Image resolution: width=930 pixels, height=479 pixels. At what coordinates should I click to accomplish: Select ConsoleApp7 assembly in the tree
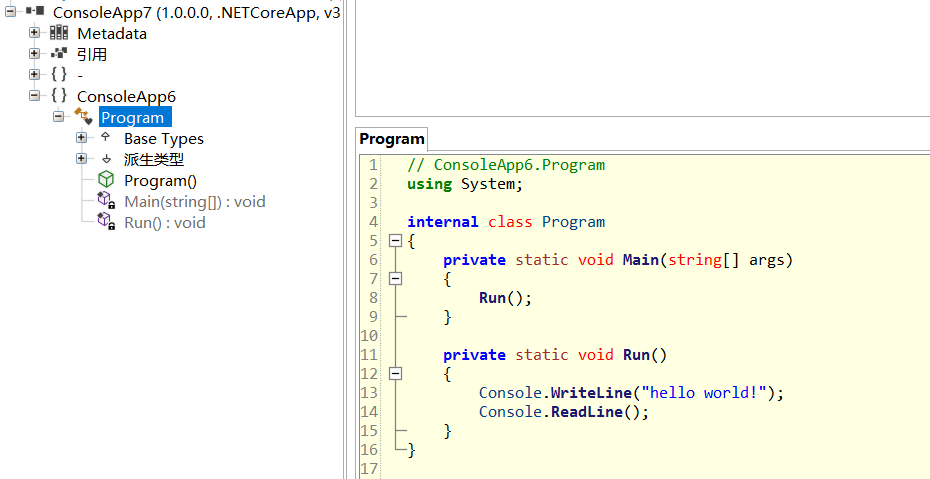click(196, 11)
